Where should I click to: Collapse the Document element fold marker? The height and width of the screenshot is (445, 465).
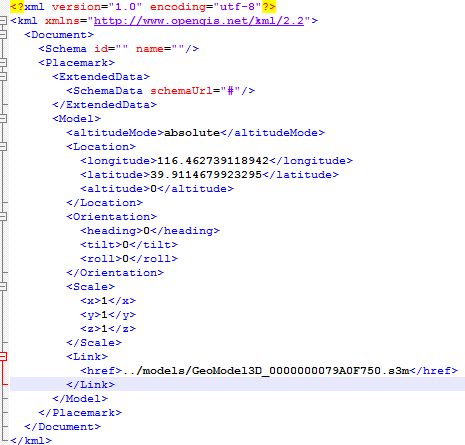tap(3, 35)
